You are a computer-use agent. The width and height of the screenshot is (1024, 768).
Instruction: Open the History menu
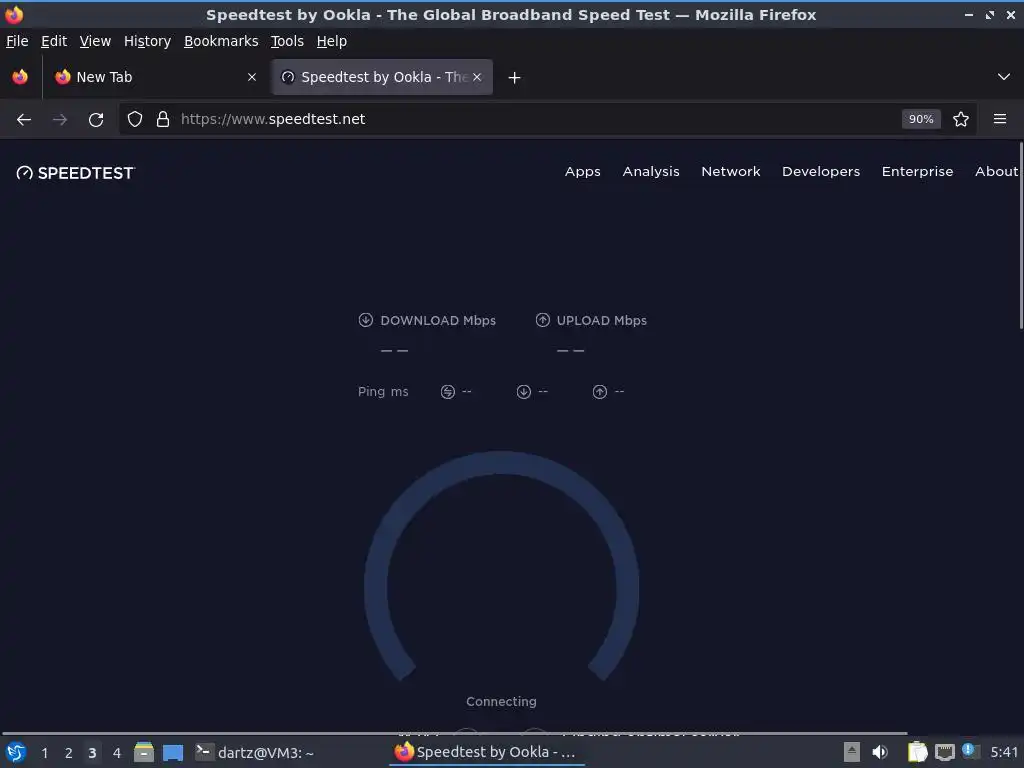(148, 41)
